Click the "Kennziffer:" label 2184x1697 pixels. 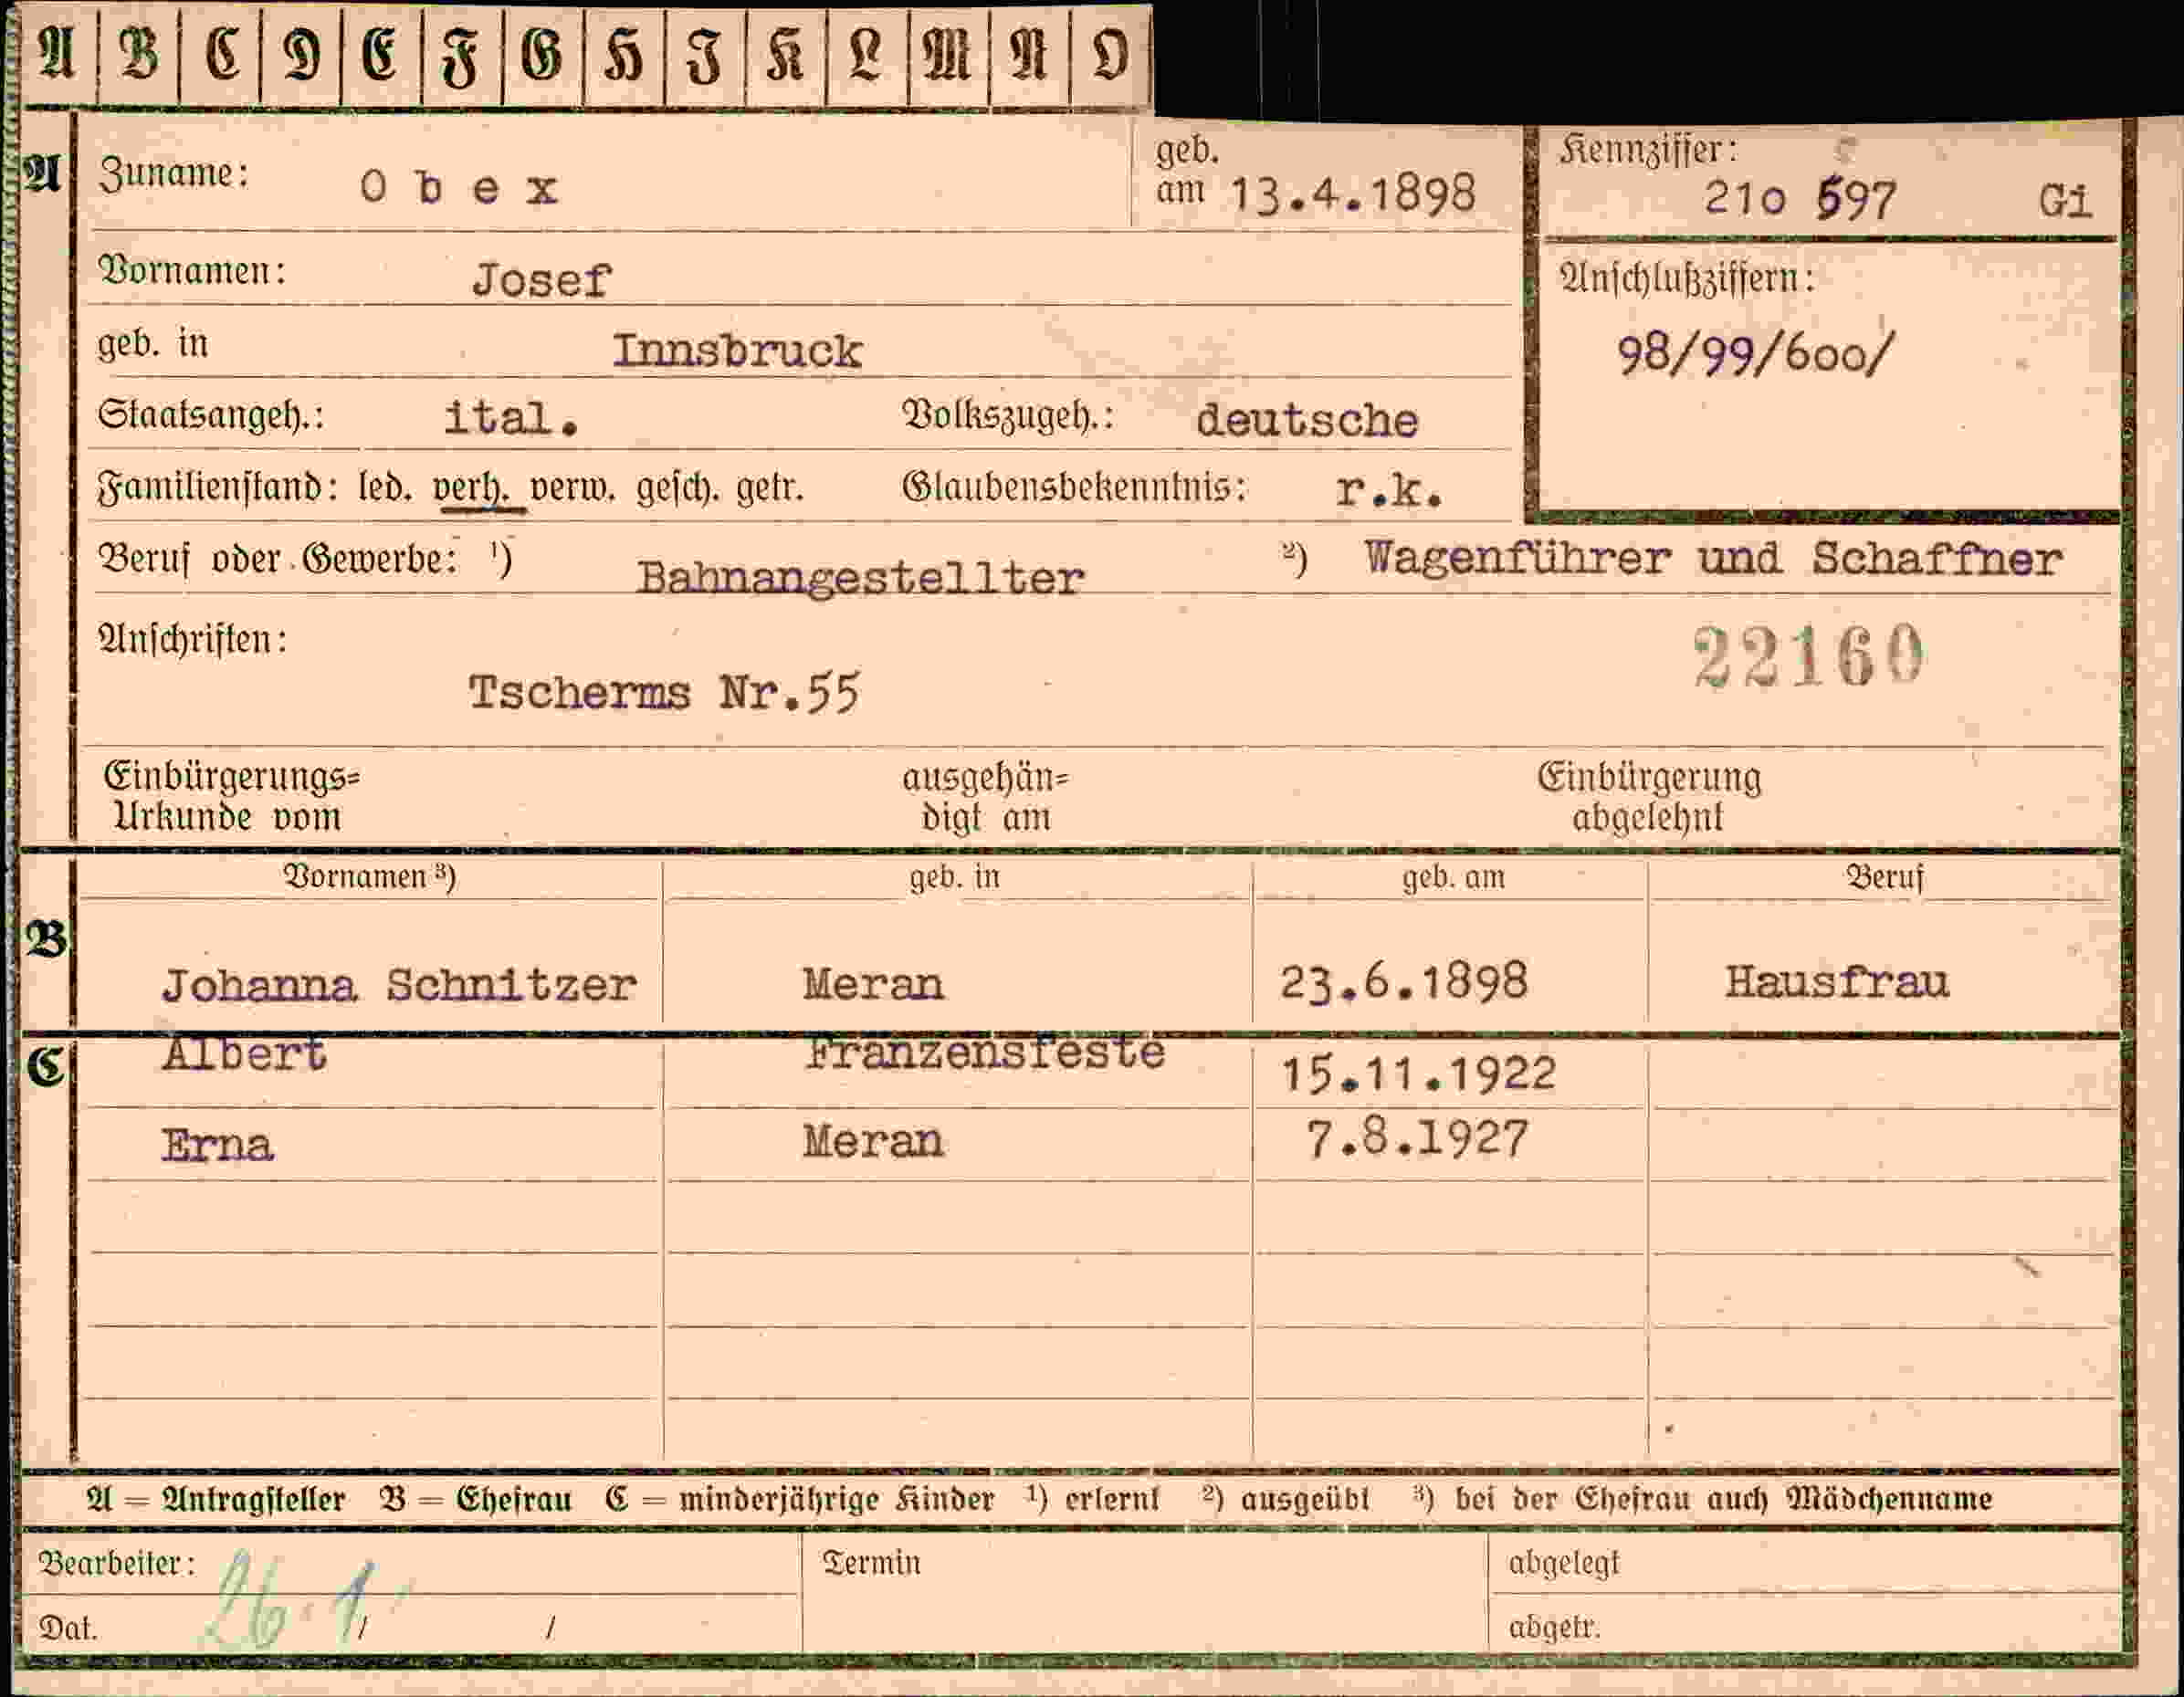pos(1648,150)
